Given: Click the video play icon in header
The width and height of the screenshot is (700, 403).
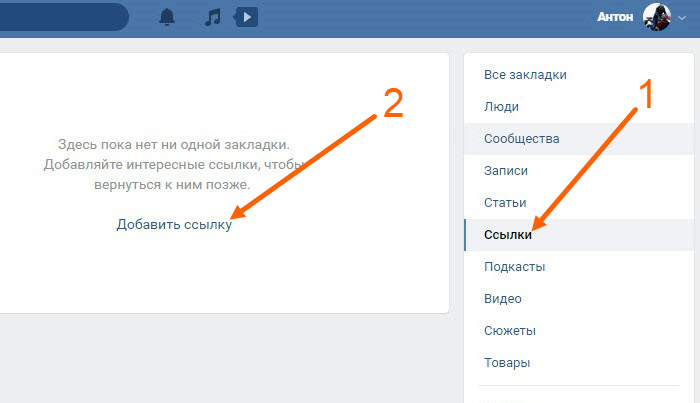Looking at the screenshot, I should [x=245, y=17].
